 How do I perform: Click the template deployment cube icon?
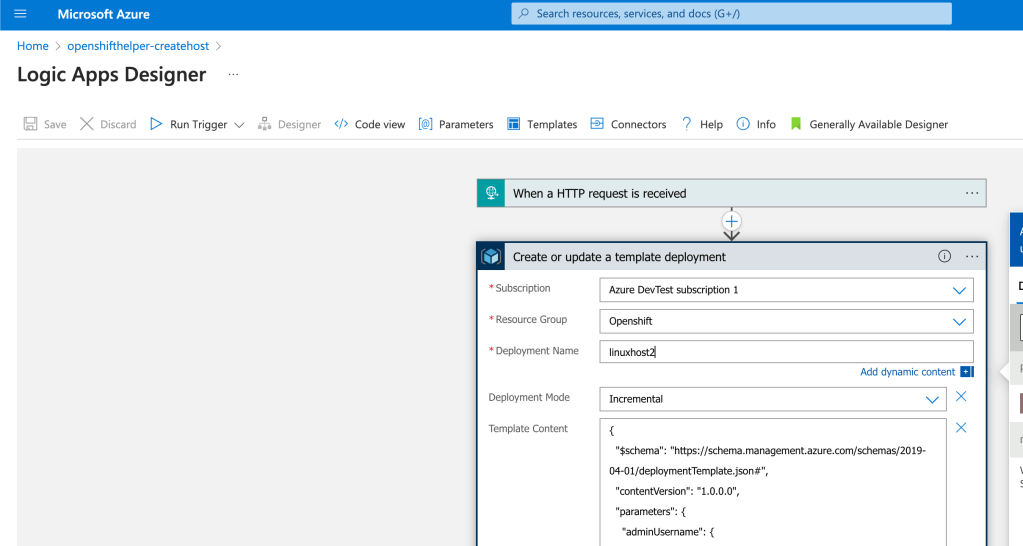coord(491,256)
